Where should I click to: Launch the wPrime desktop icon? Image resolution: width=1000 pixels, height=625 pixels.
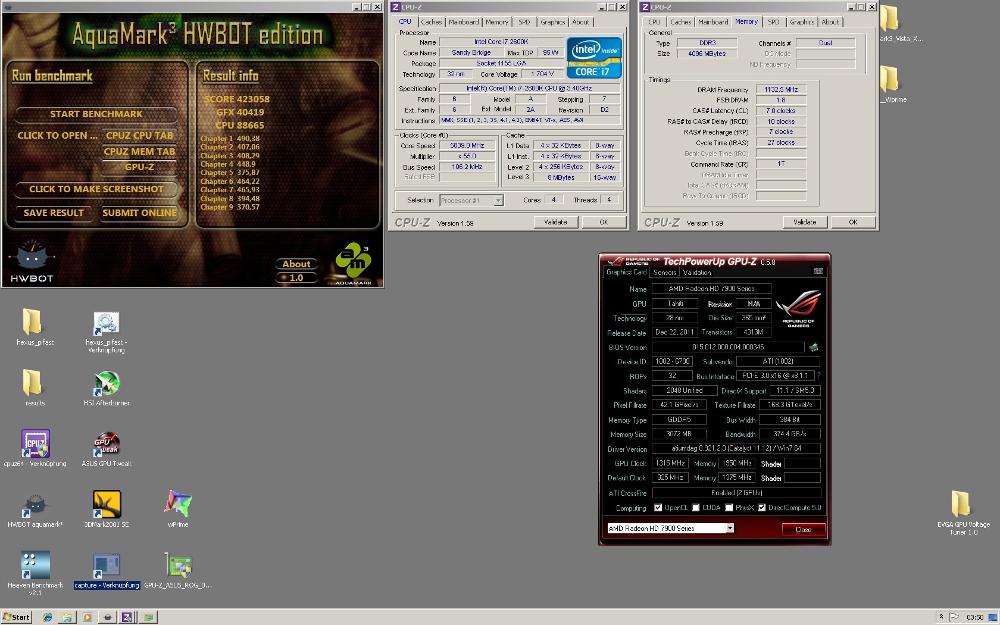coord(177,504)
